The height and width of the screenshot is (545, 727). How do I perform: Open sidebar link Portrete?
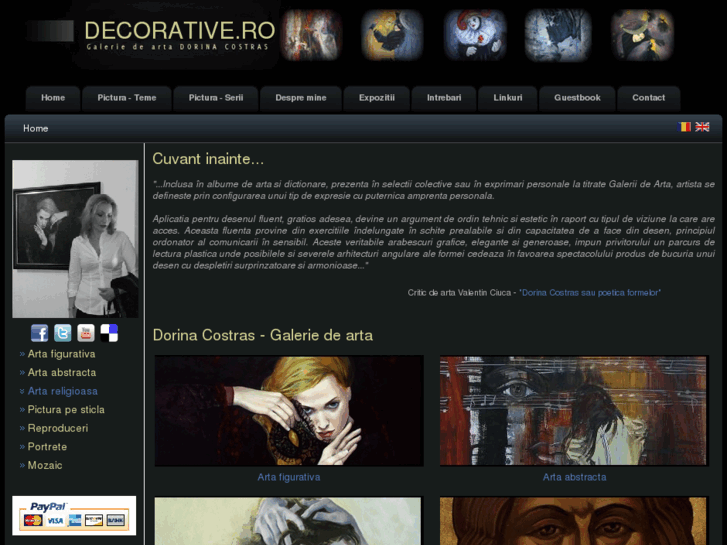pyautogui.click(x=47, y=447)
